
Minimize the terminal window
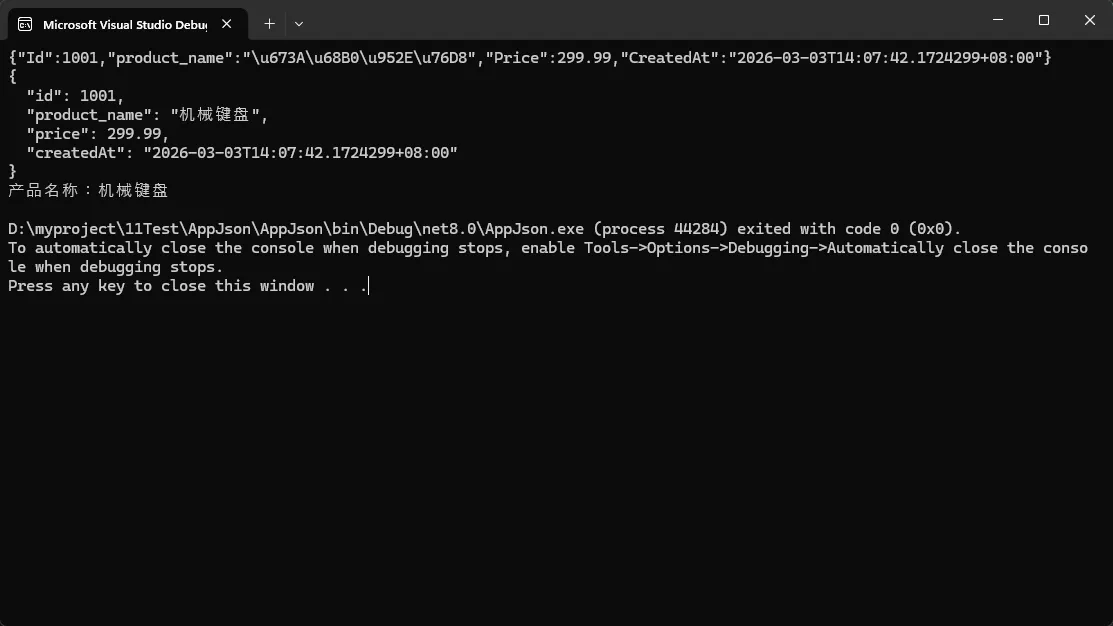(x=998, y=20)
